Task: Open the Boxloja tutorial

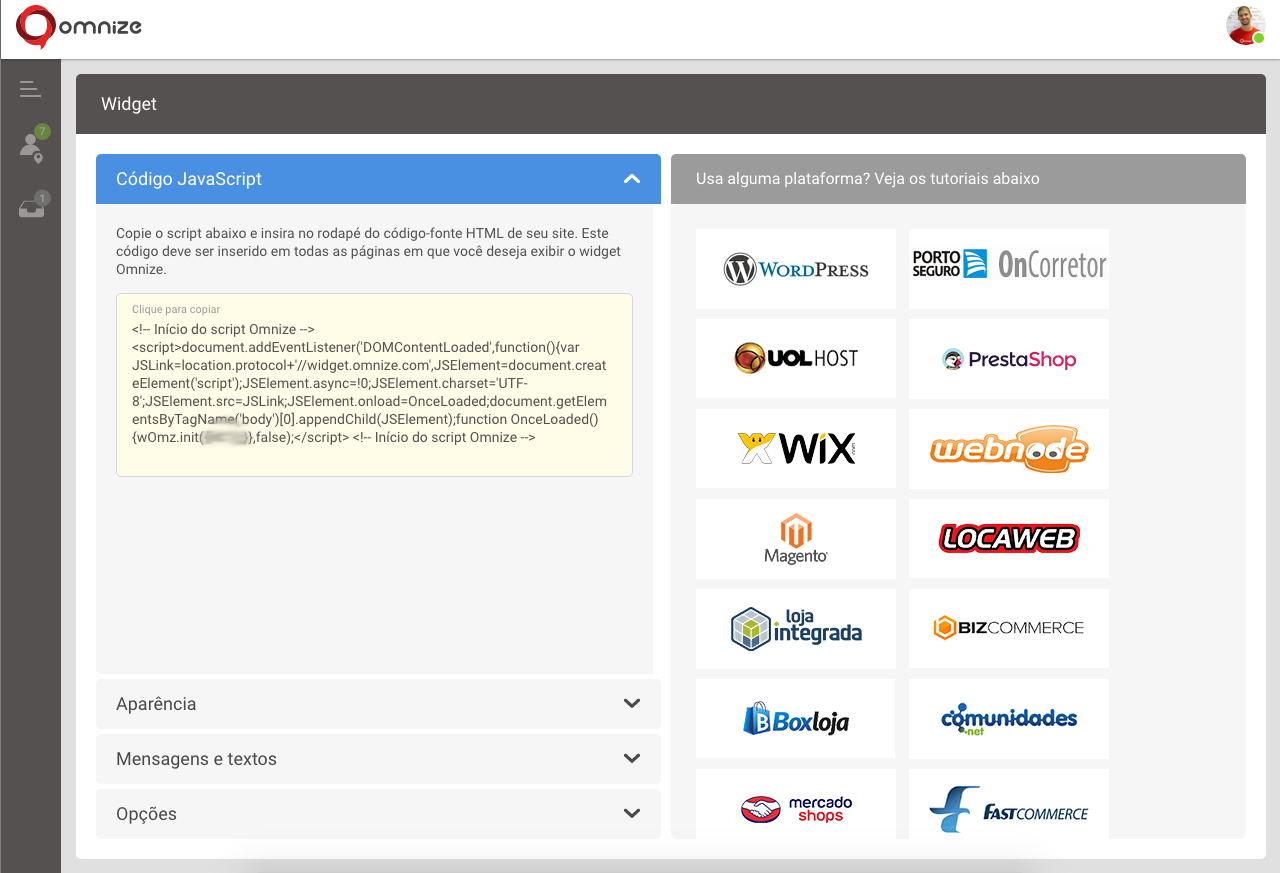Action: pos(796,718)
